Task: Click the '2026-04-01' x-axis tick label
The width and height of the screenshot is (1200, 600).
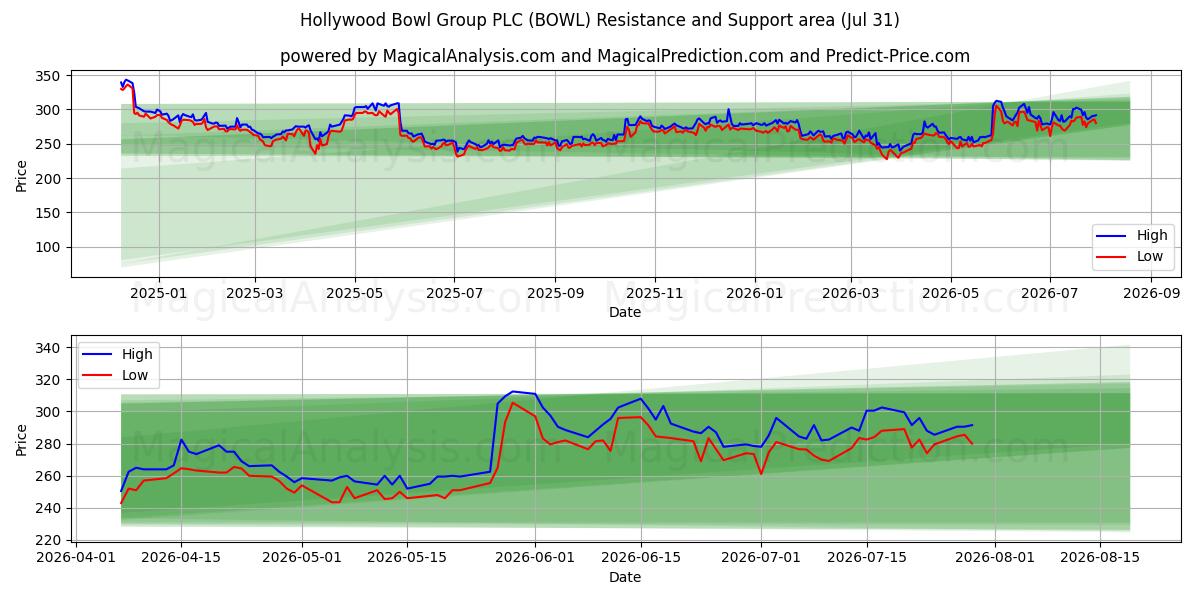Action: point(78,558)
